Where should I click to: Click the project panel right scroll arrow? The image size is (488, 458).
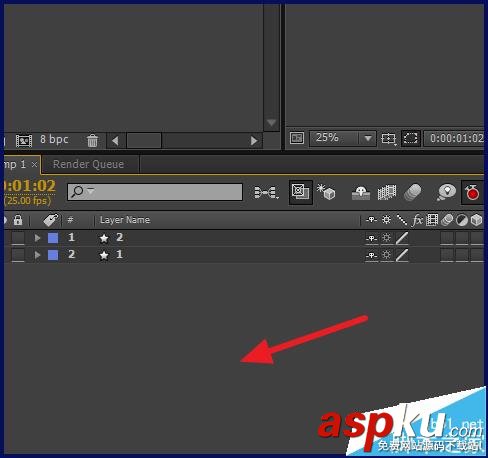coord(254,141)
